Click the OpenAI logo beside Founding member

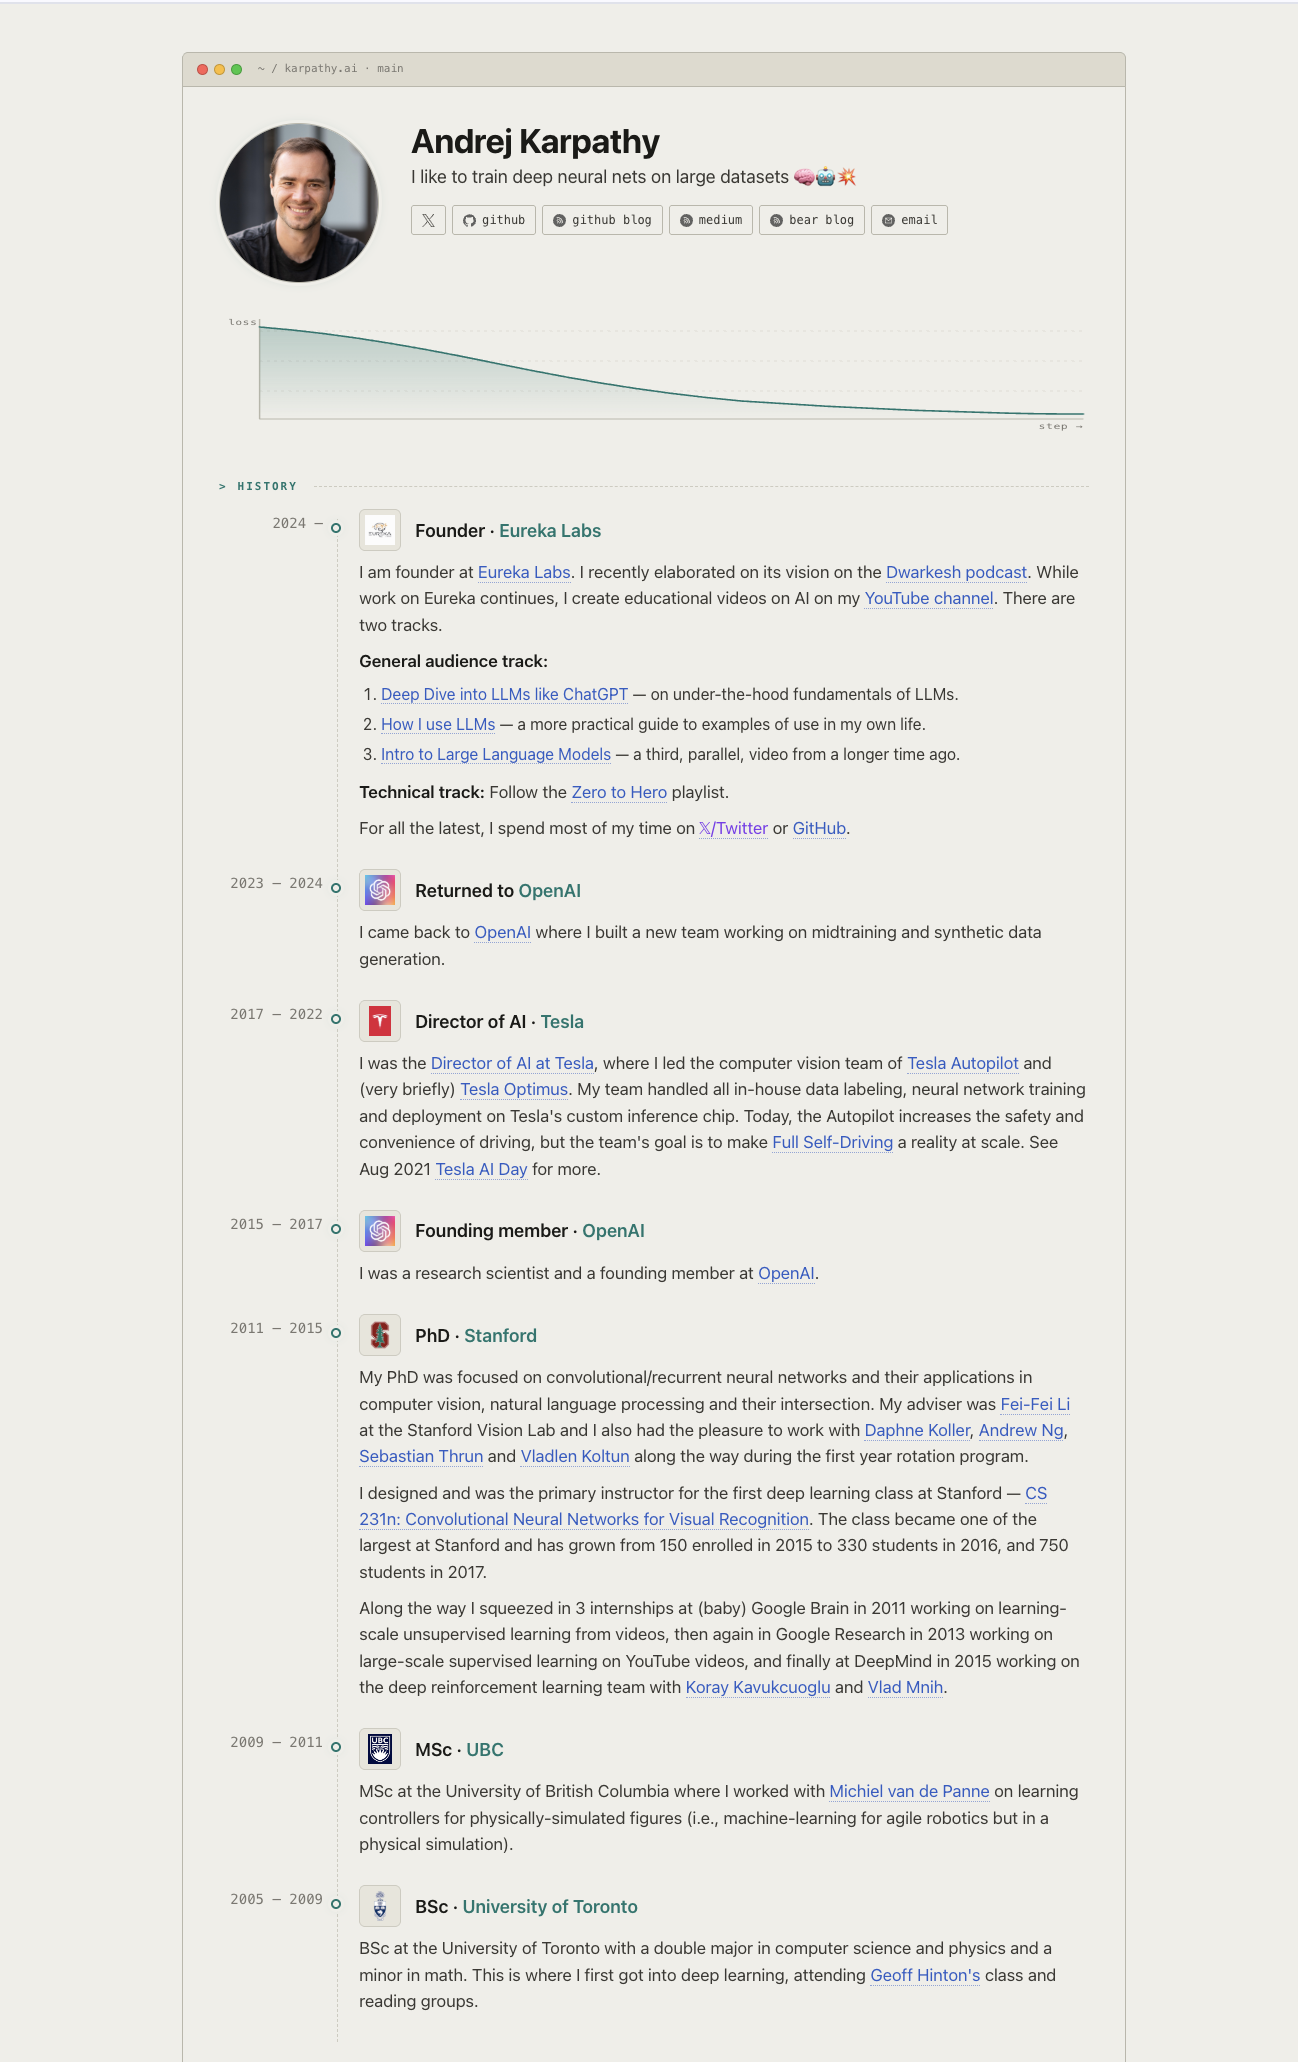(380, 1230)
